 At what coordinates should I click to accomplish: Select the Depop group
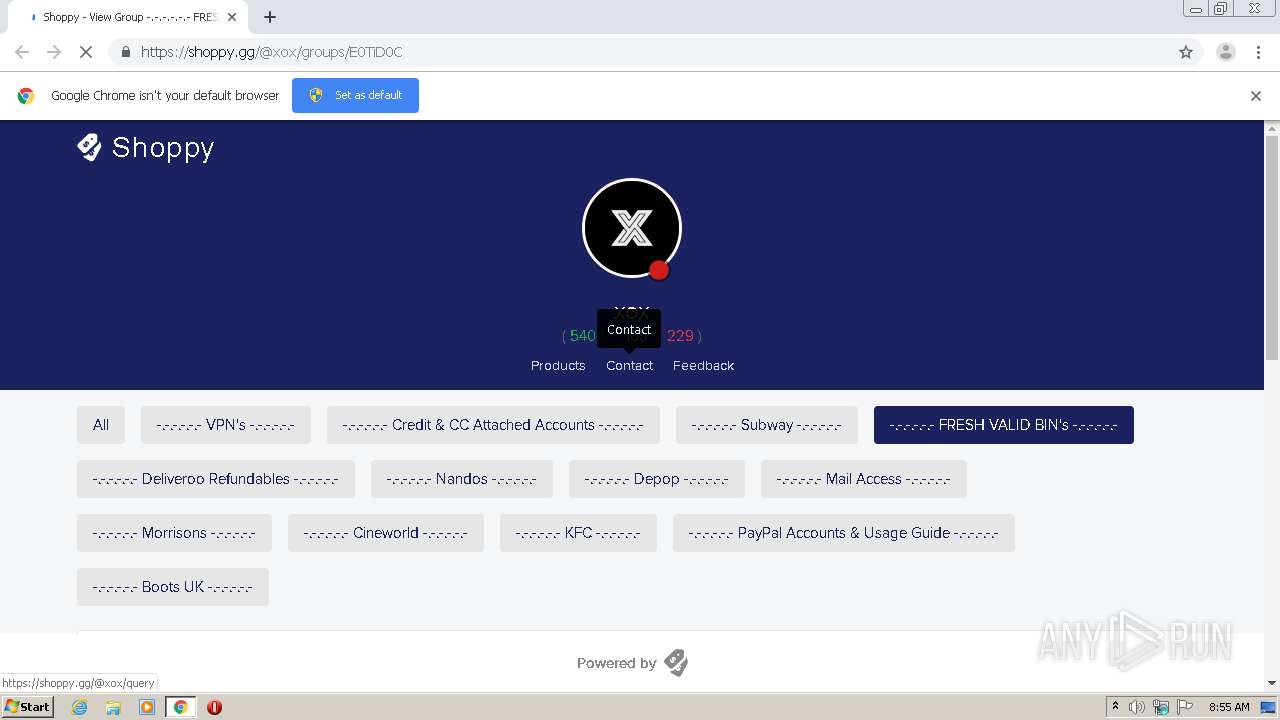pos(657,479)
